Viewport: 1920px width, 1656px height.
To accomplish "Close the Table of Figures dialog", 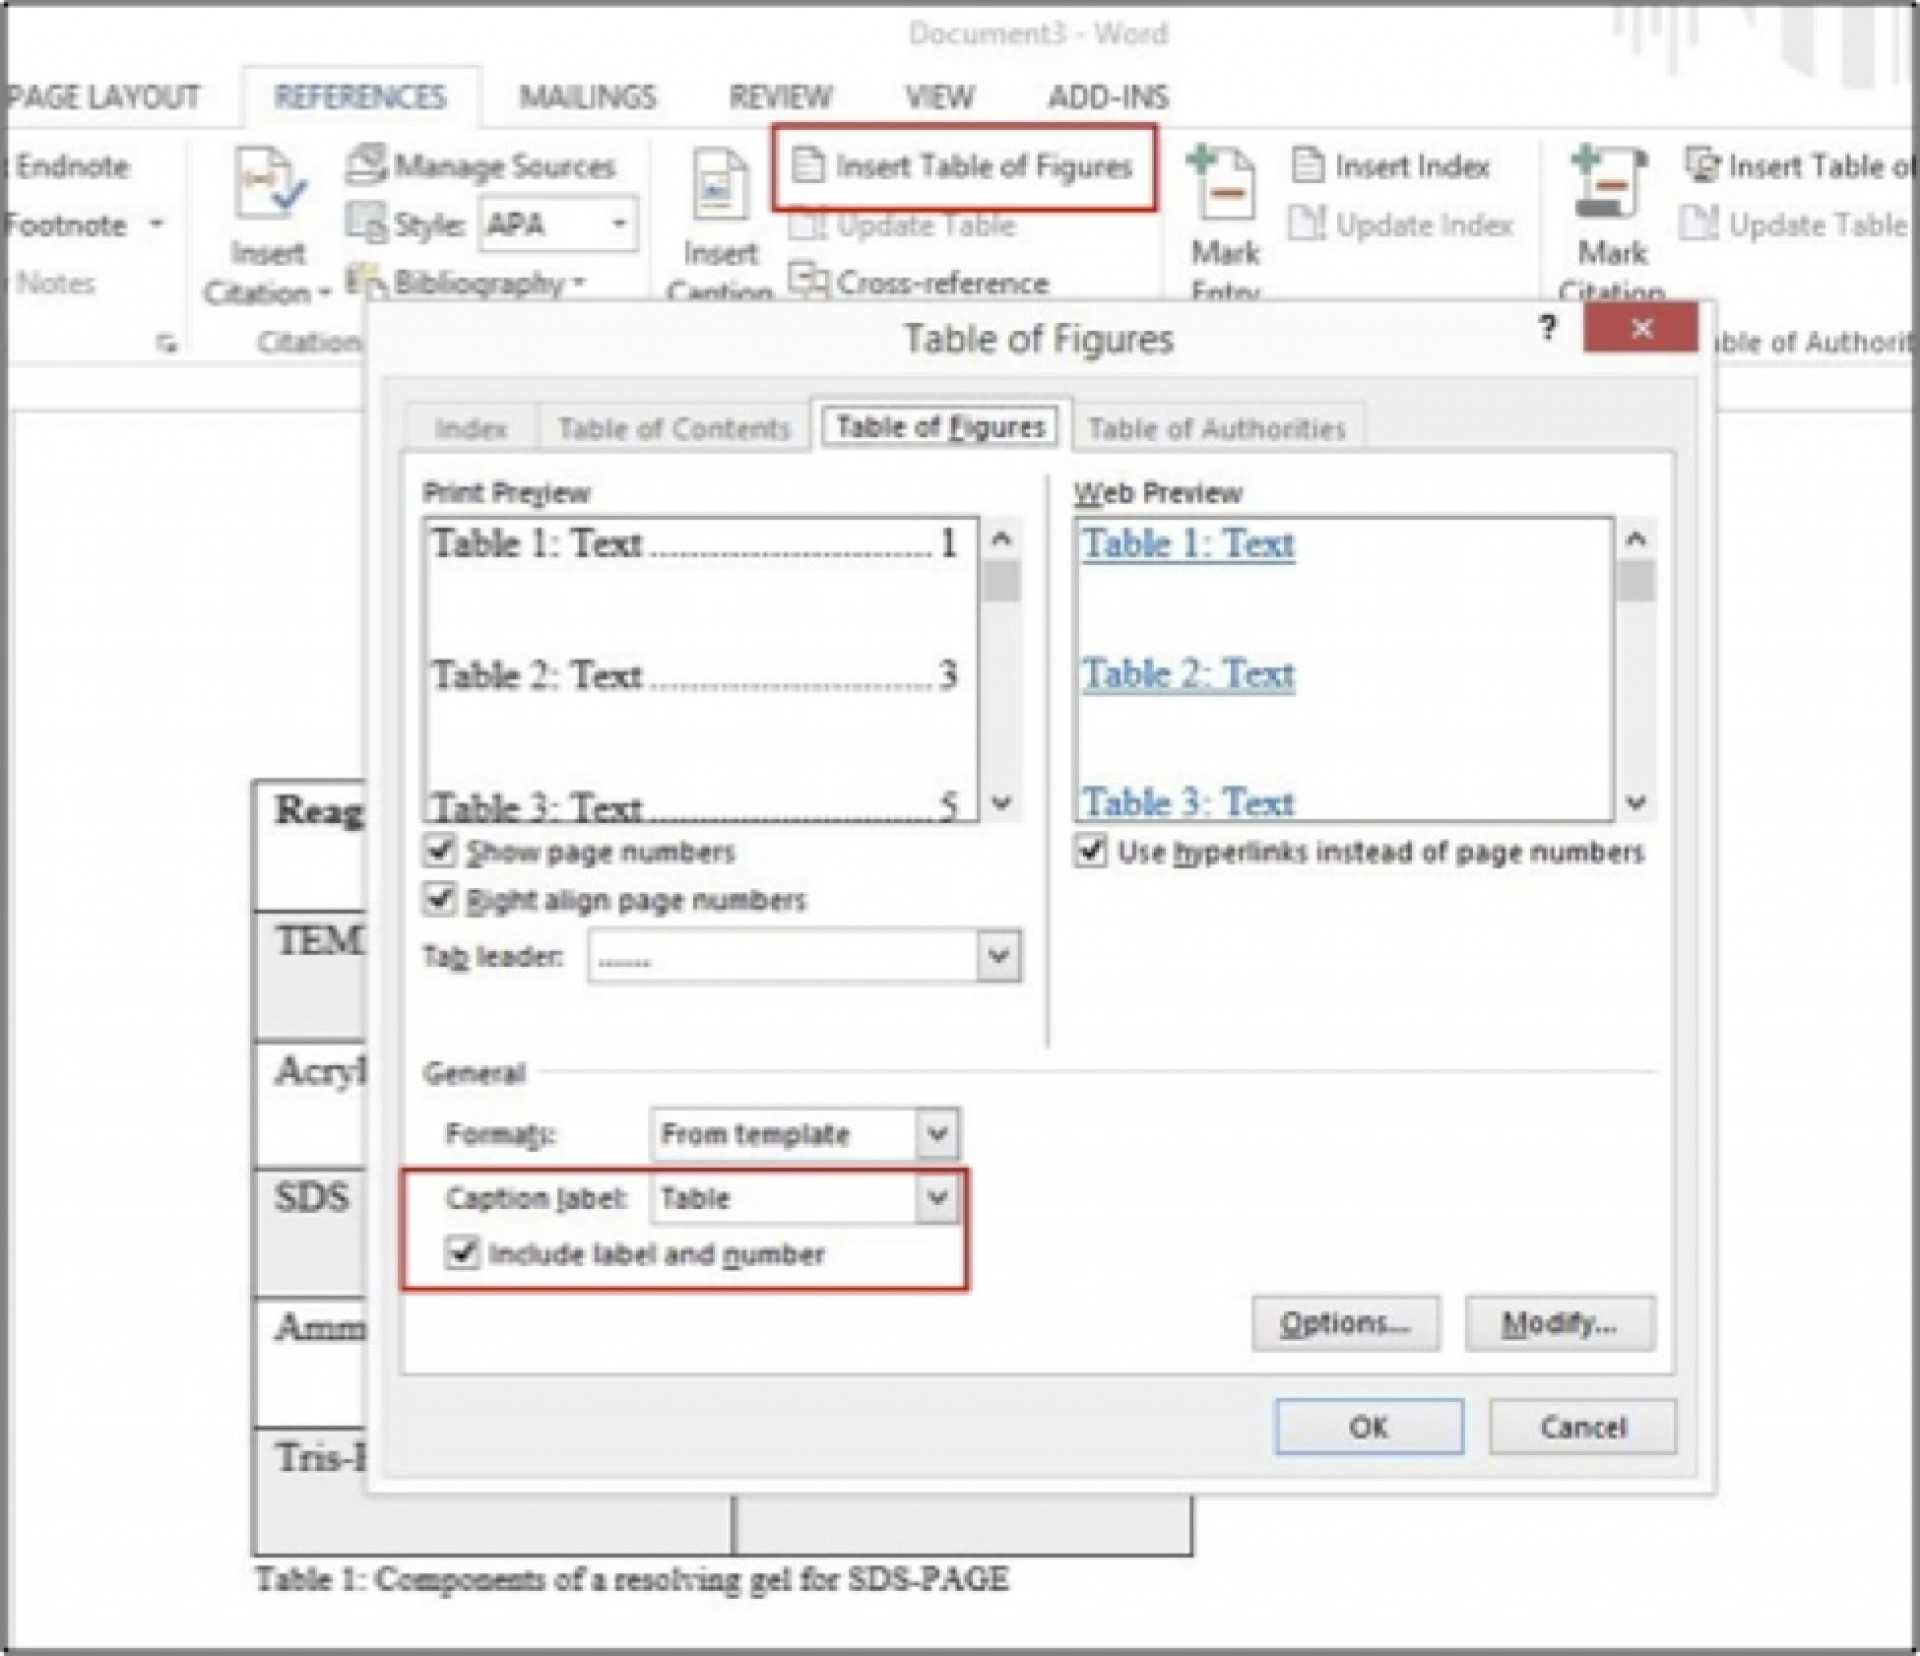I will click(x=1641, y=328).
